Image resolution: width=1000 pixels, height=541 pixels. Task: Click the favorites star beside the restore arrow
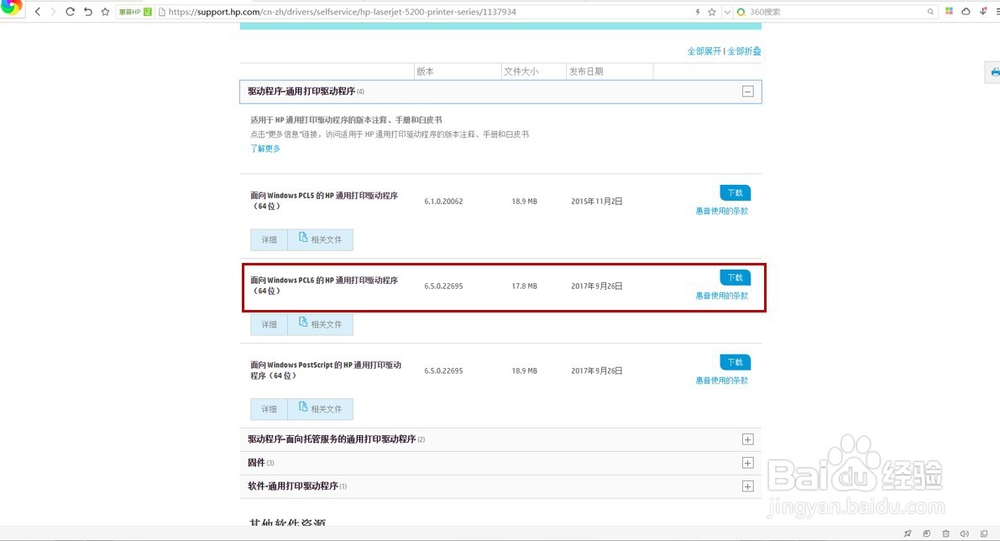pos(105,11)
